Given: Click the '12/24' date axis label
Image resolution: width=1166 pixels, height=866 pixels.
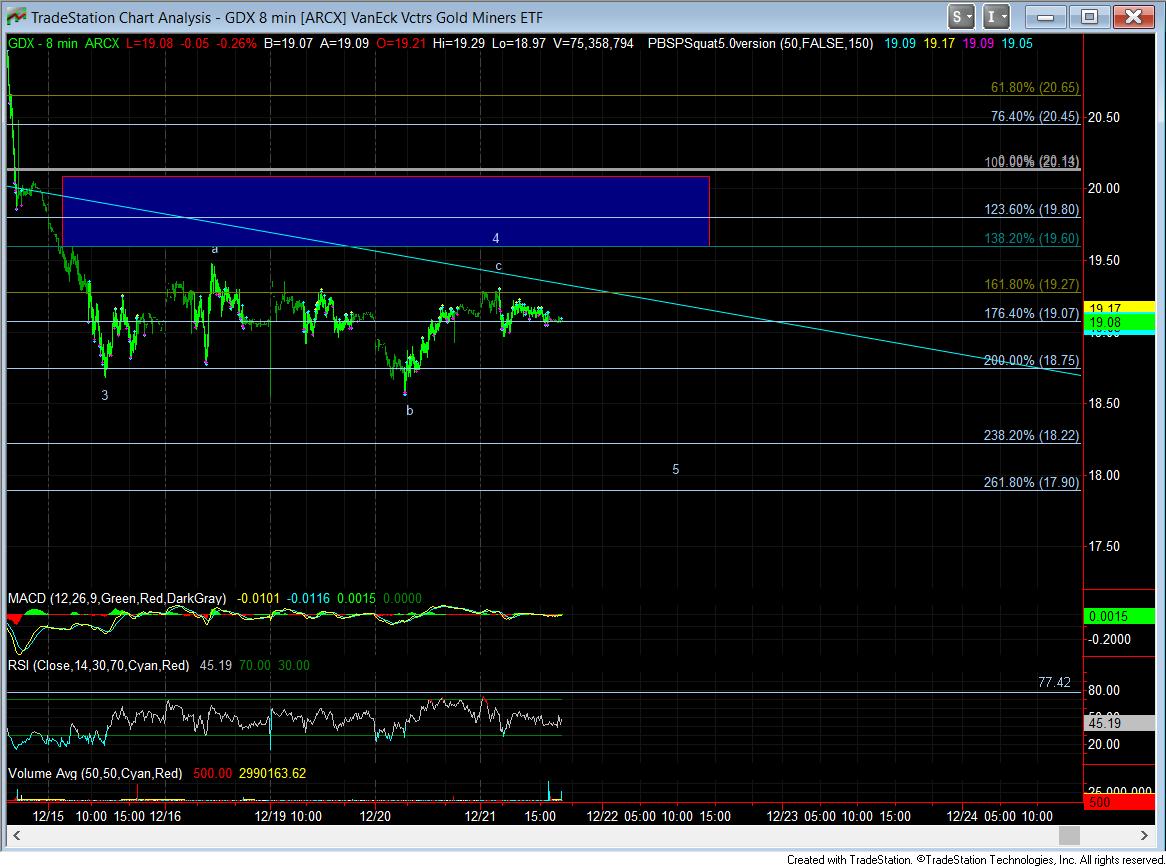Looking at the screenshot, I should pos(962,816).
